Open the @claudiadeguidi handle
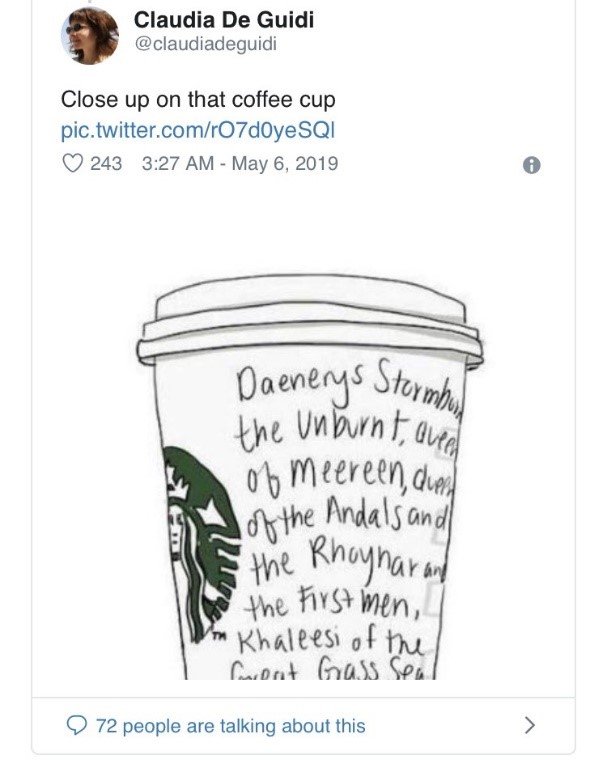This screenshot has width=607, height=768. pyautogui.click(x=205, y=44)
